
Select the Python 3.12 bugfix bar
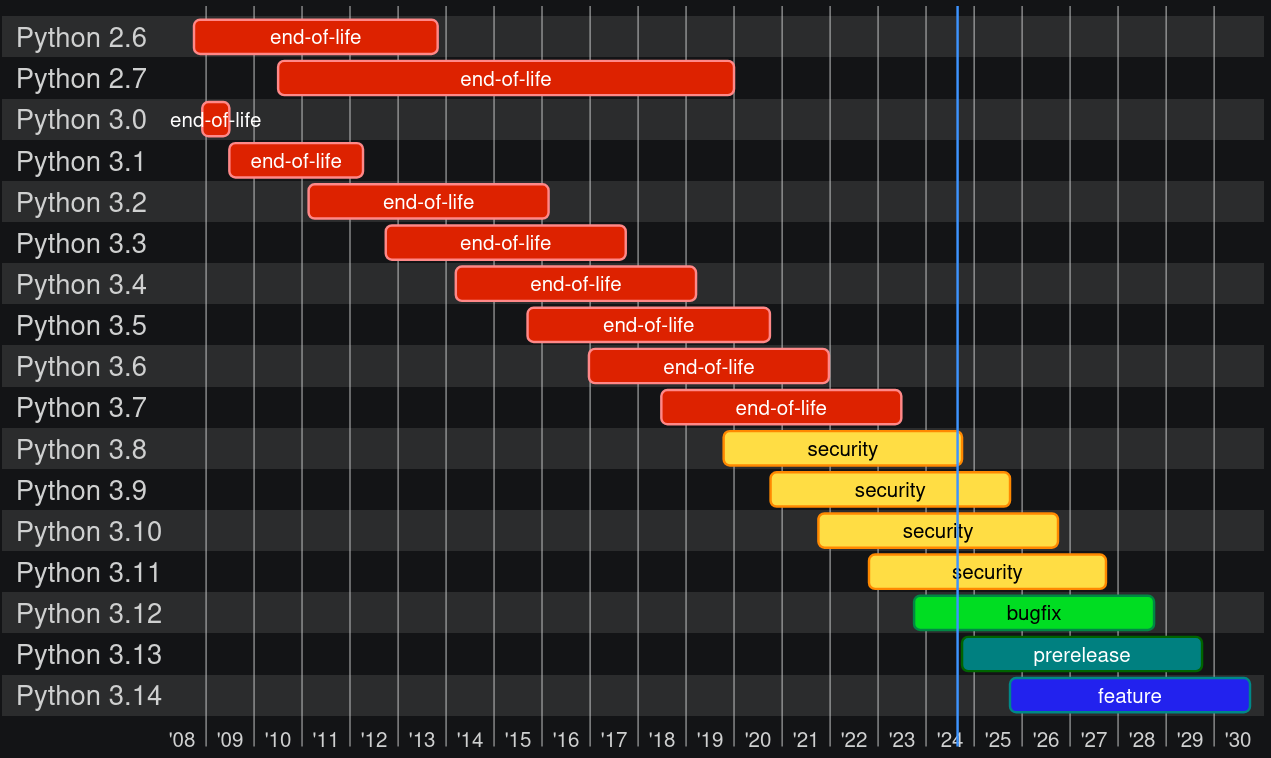[1033, 613]
